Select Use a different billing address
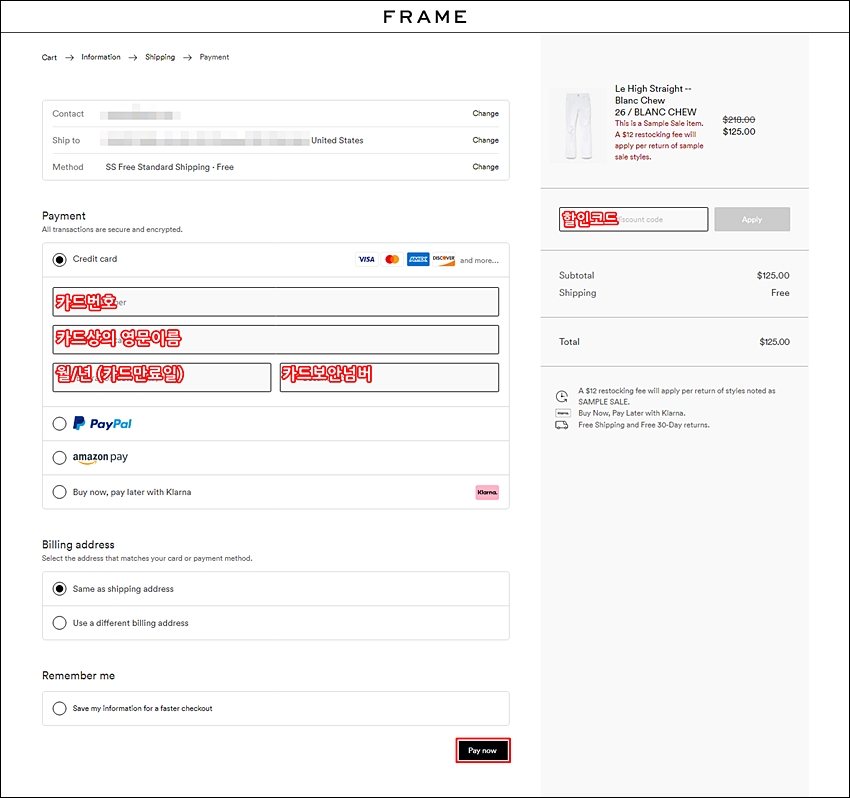 pos(60,623)
